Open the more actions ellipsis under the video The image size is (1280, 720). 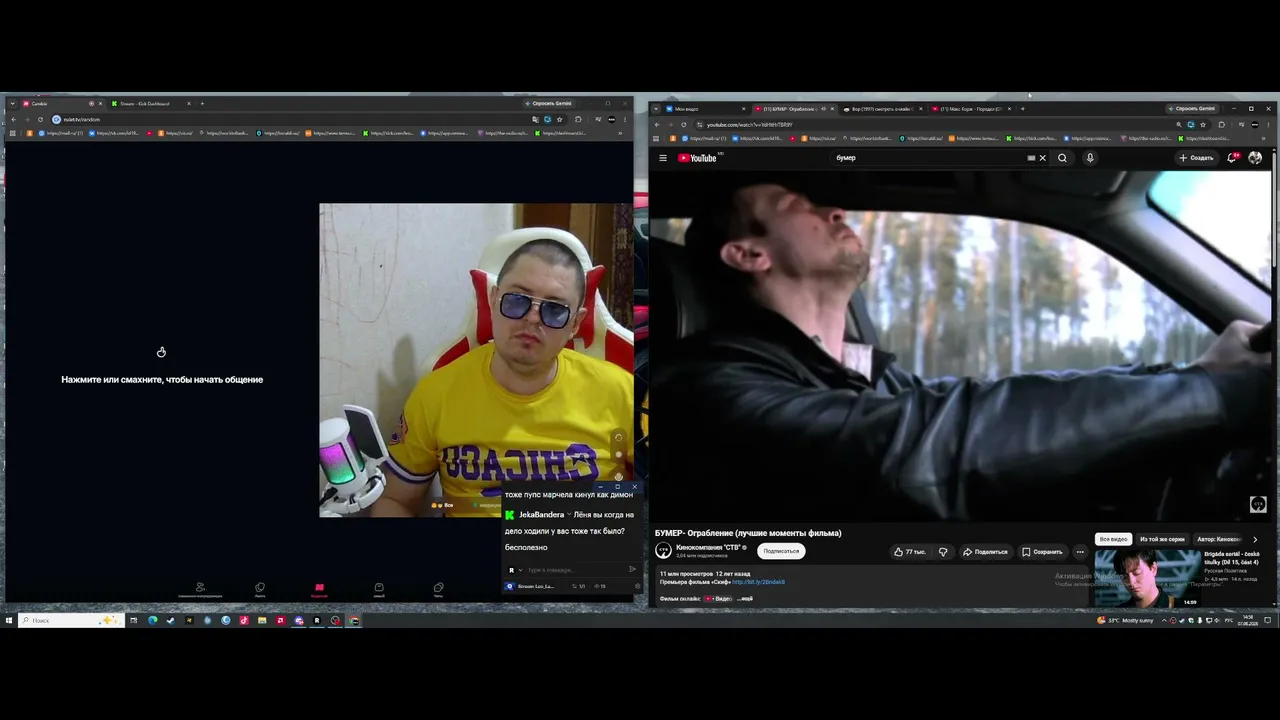tap(1080, 552)
